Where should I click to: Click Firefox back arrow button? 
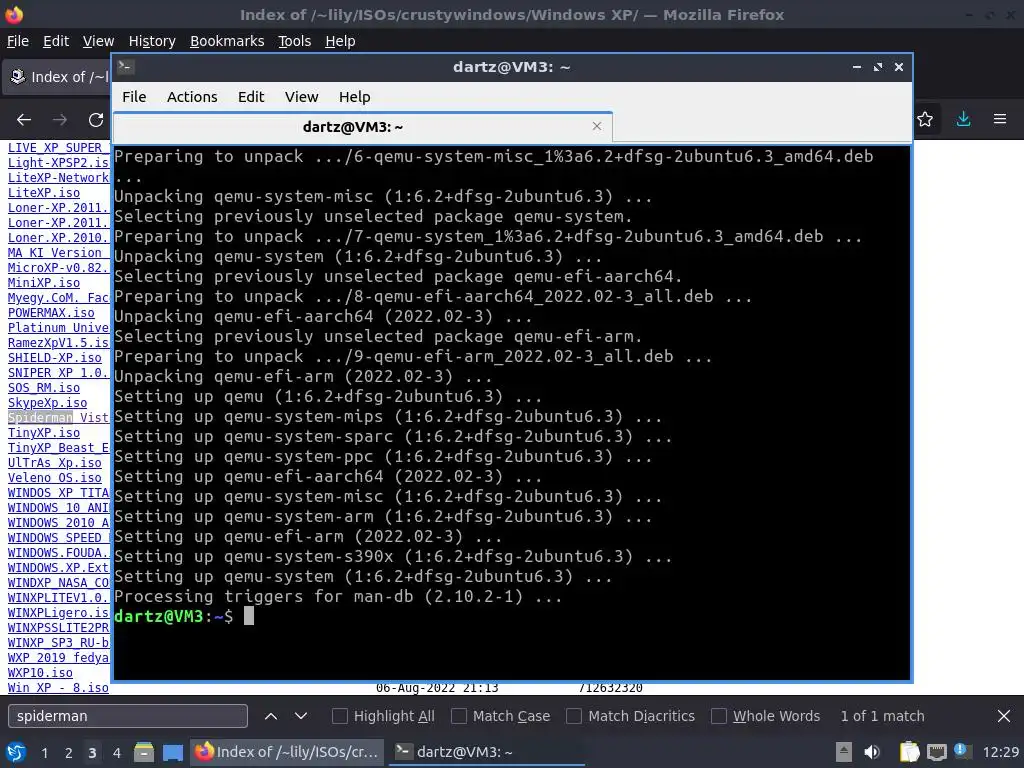24,120
